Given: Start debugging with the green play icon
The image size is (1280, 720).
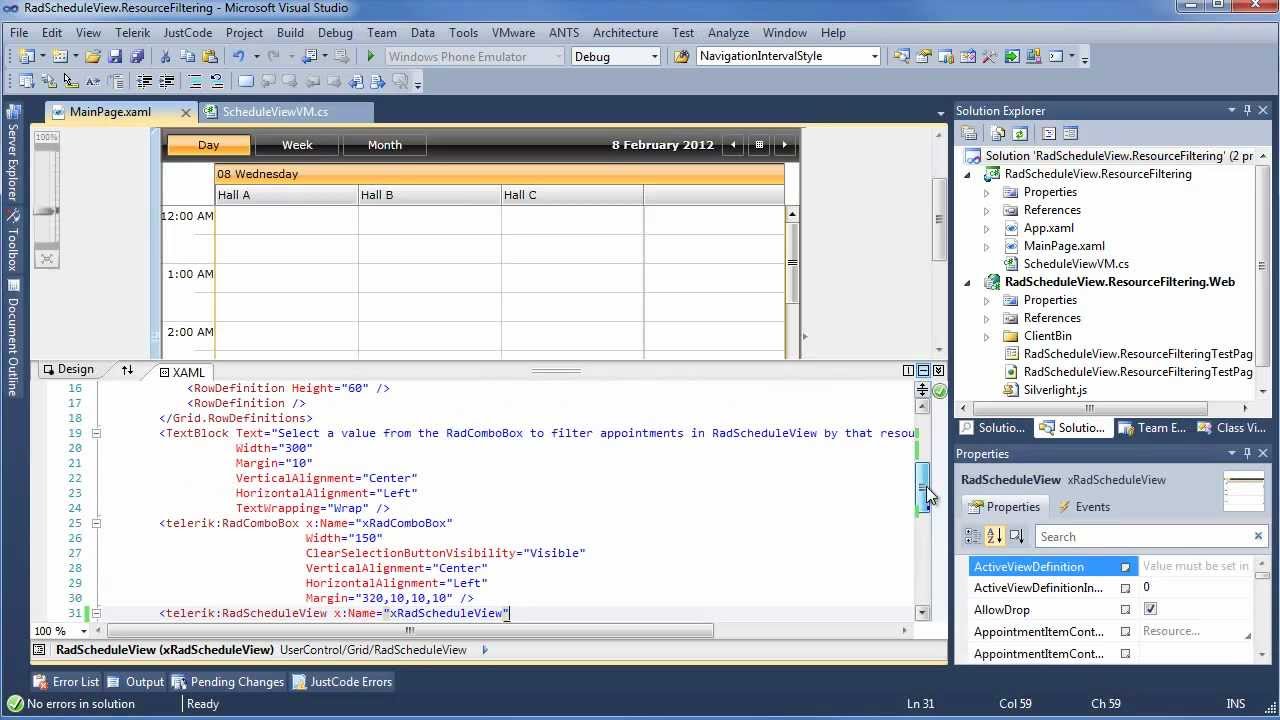Looking at the screenshot, I should (371, 57).
